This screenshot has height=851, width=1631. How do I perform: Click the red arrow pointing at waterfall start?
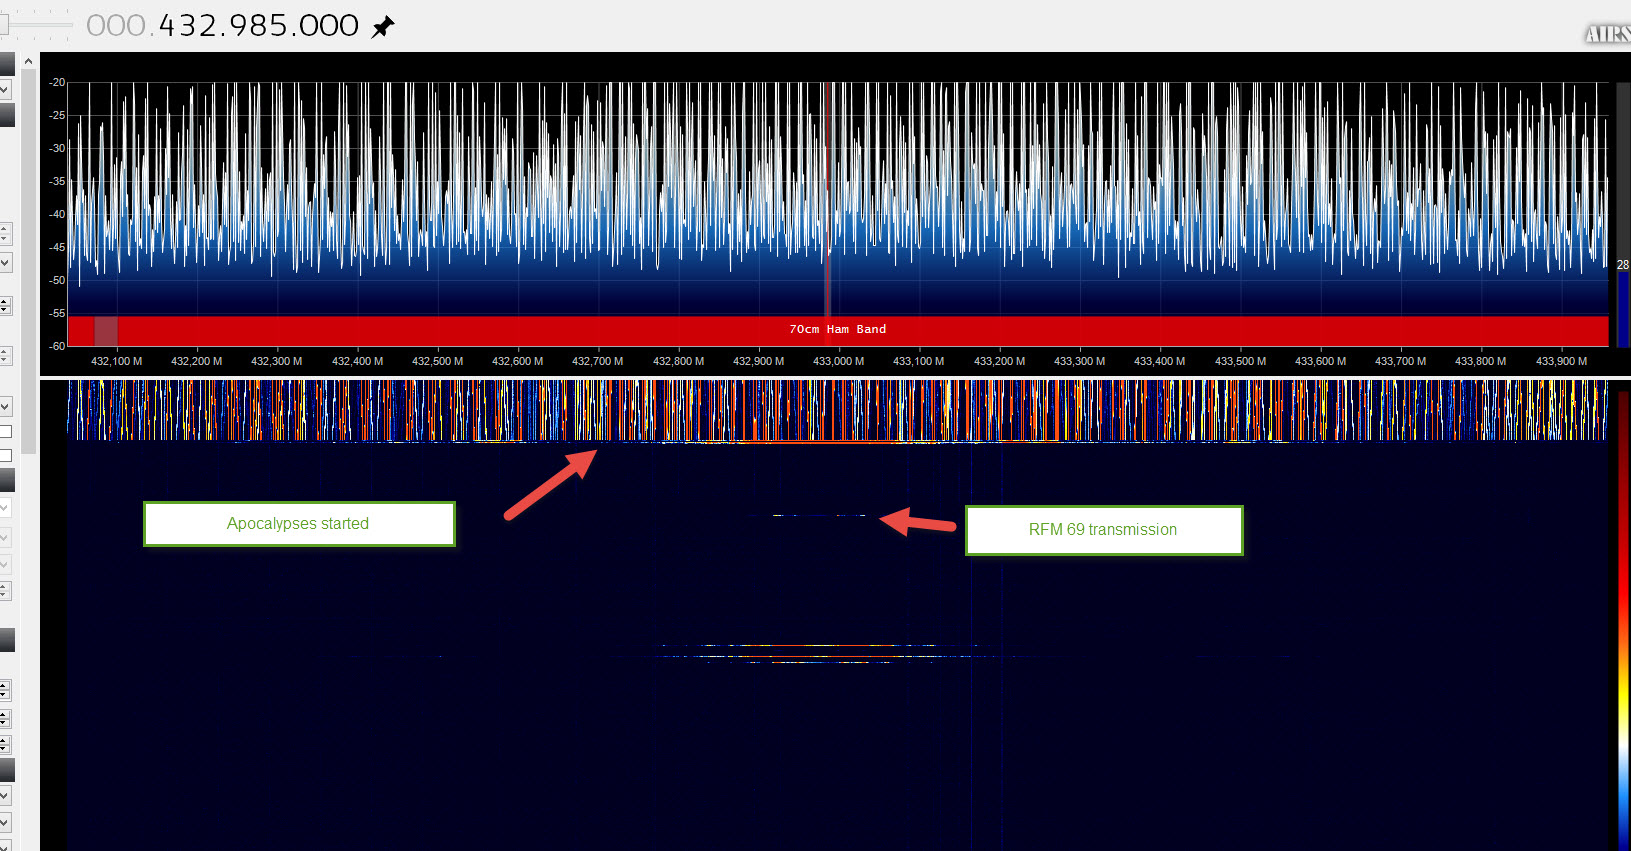(x=551, y=484)
